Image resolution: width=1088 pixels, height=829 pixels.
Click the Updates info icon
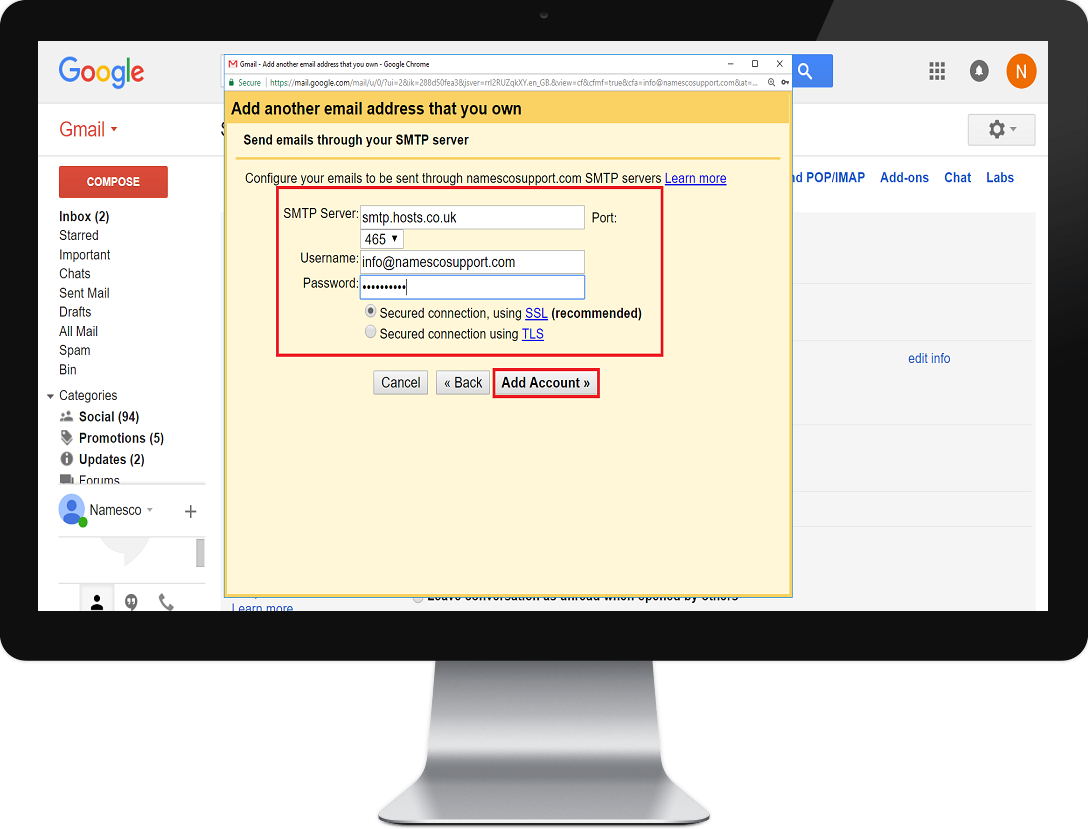point(67,459)
